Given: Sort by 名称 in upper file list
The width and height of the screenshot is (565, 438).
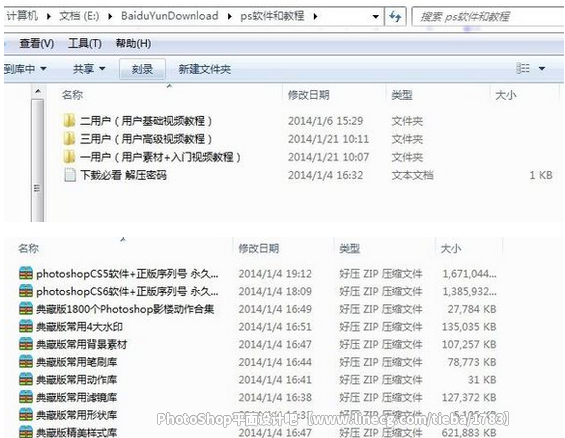Looking at the screenshot, I should click(x=72, y=95).
